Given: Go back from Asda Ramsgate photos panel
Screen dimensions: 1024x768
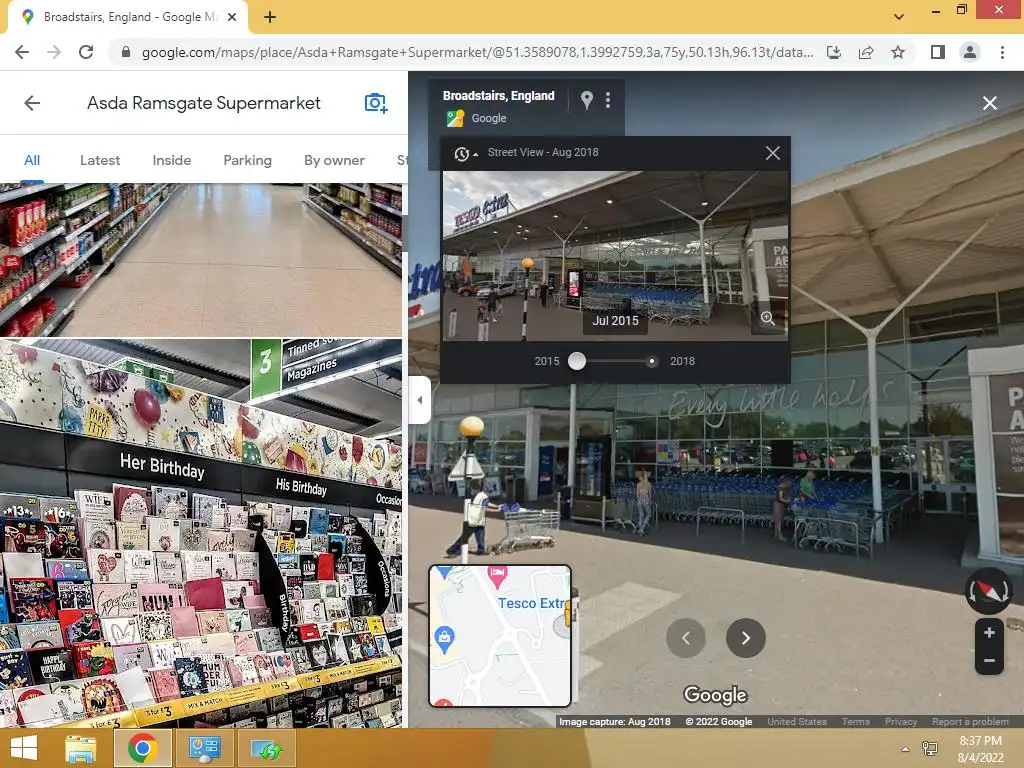Looking at the screenshot, I should [x=32, y=103].
